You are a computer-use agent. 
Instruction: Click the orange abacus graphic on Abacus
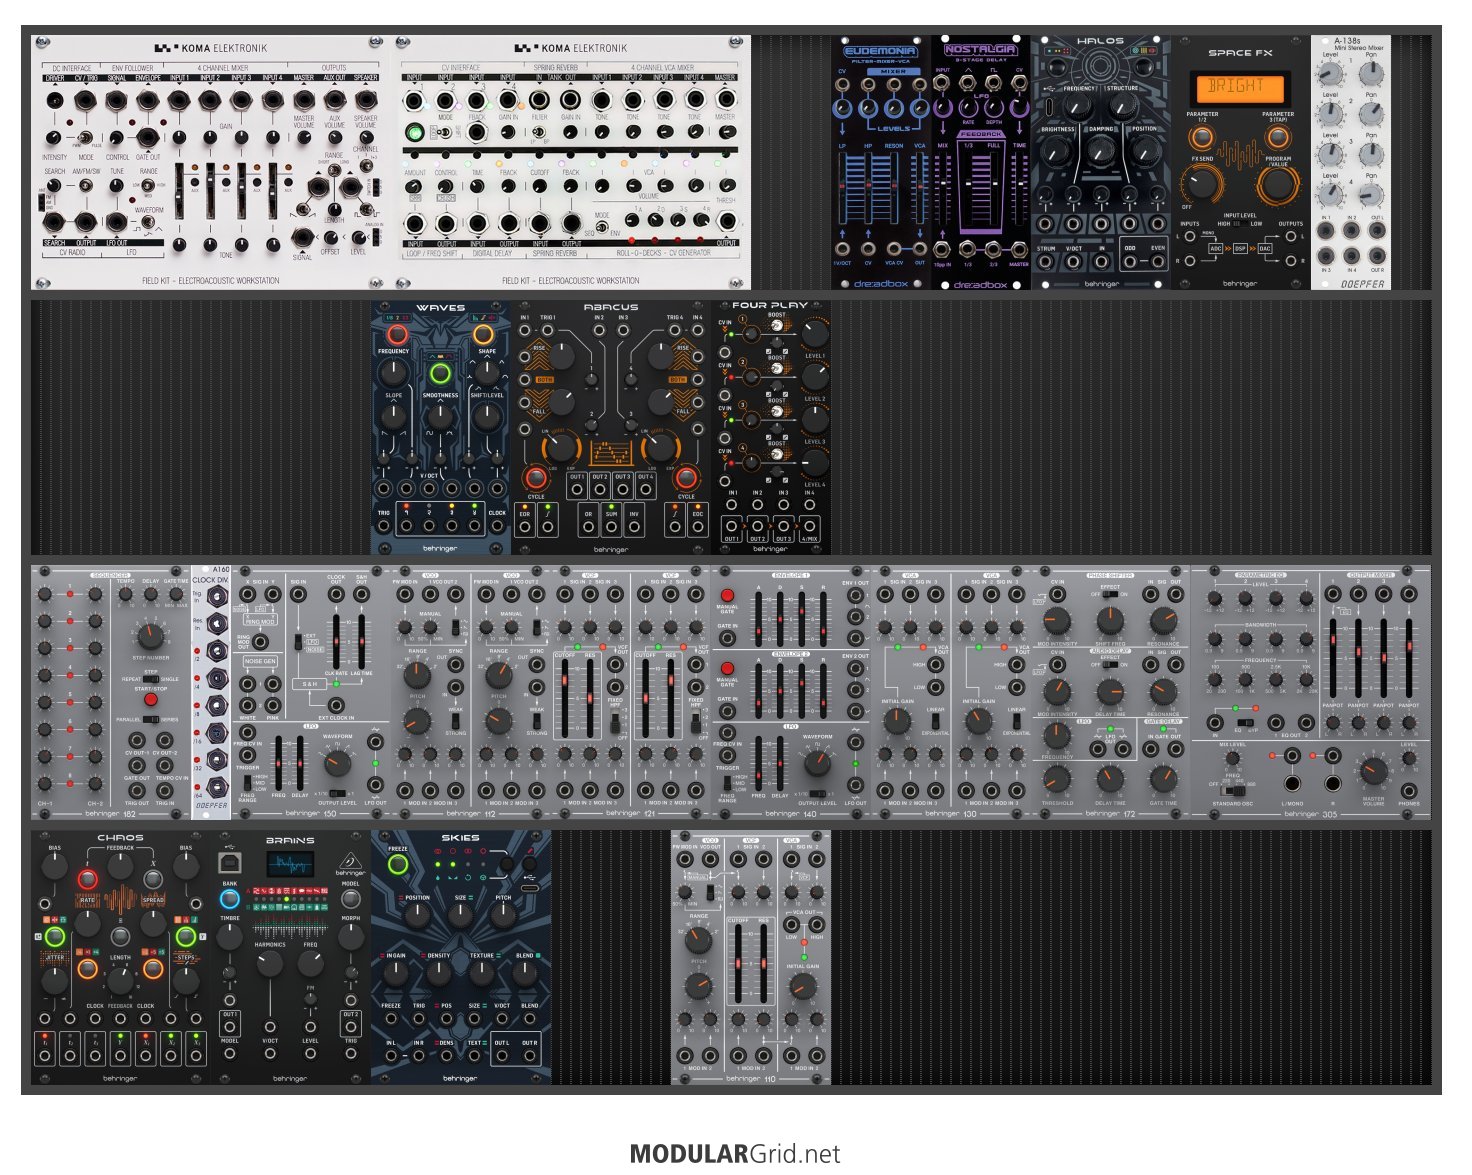click(x=609, y=454)
